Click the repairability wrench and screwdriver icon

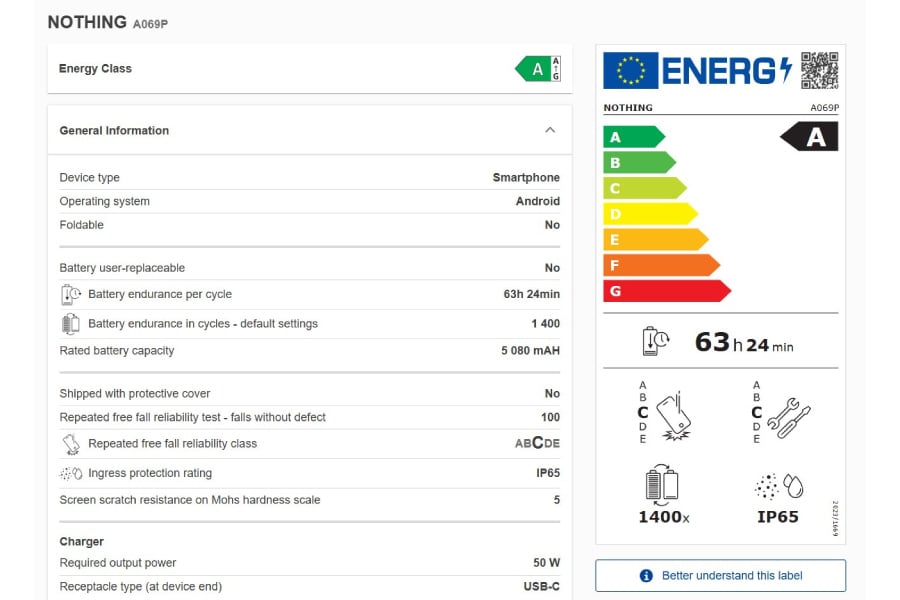(788, 414)
